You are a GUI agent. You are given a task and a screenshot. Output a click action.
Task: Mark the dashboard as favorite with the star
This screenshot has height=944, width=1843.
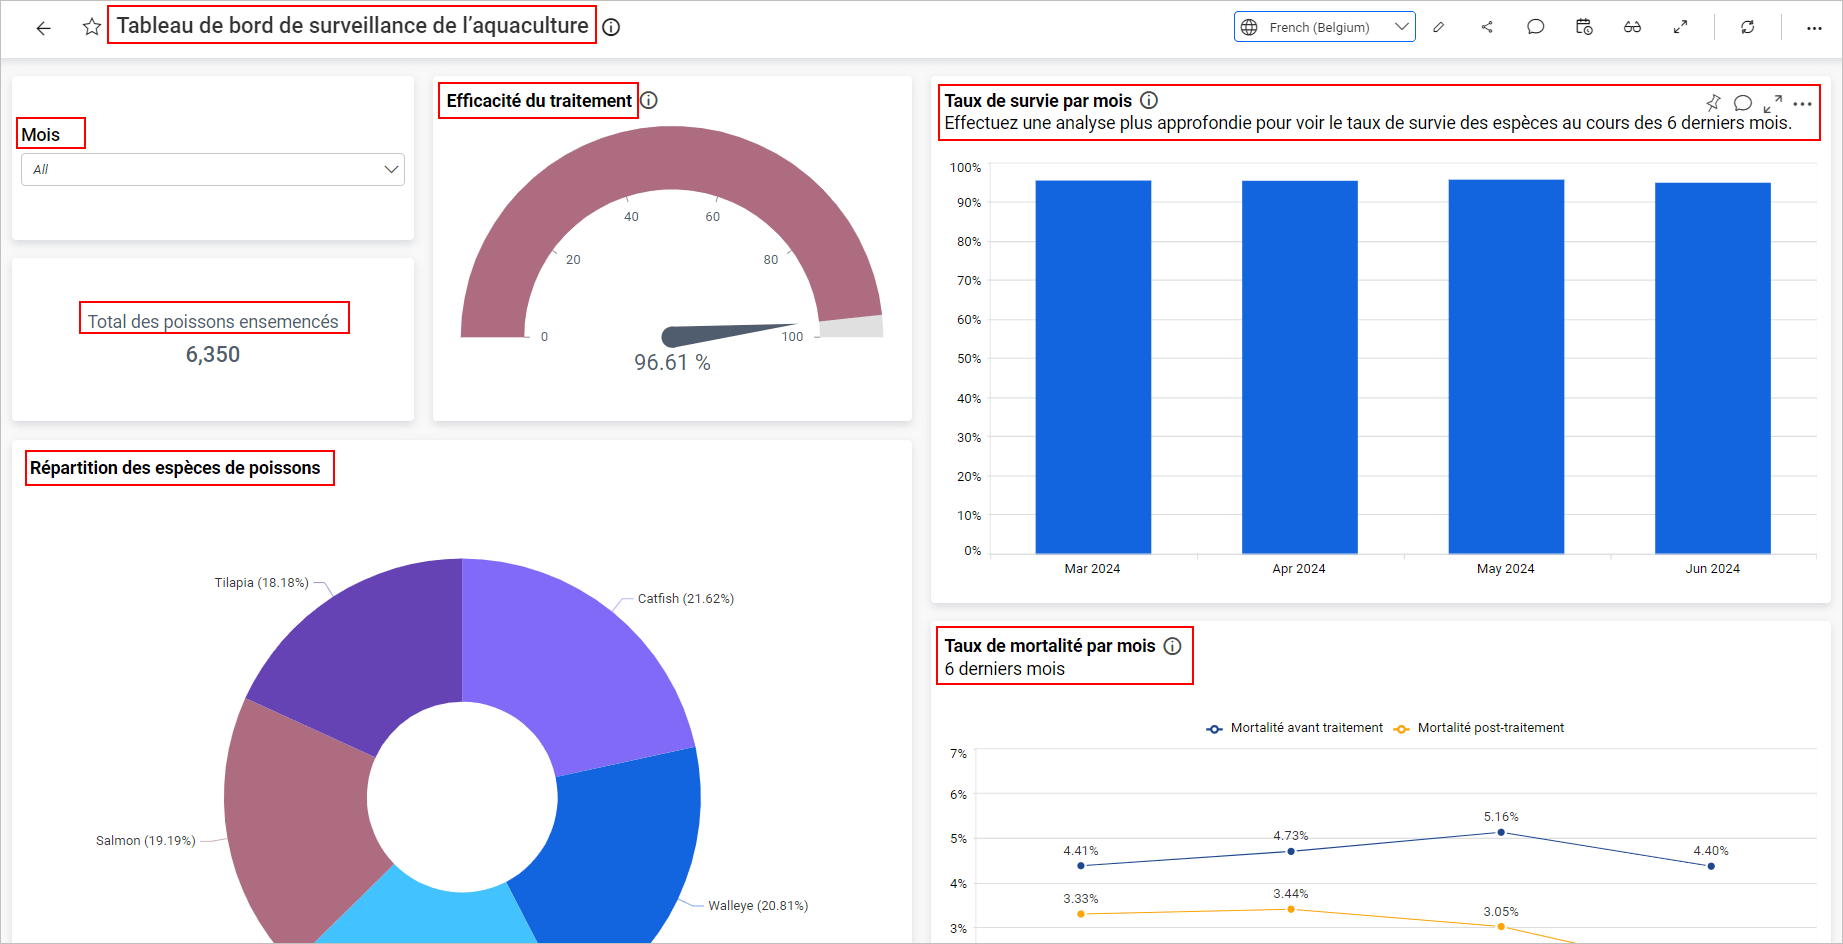[x=90, y=27]
